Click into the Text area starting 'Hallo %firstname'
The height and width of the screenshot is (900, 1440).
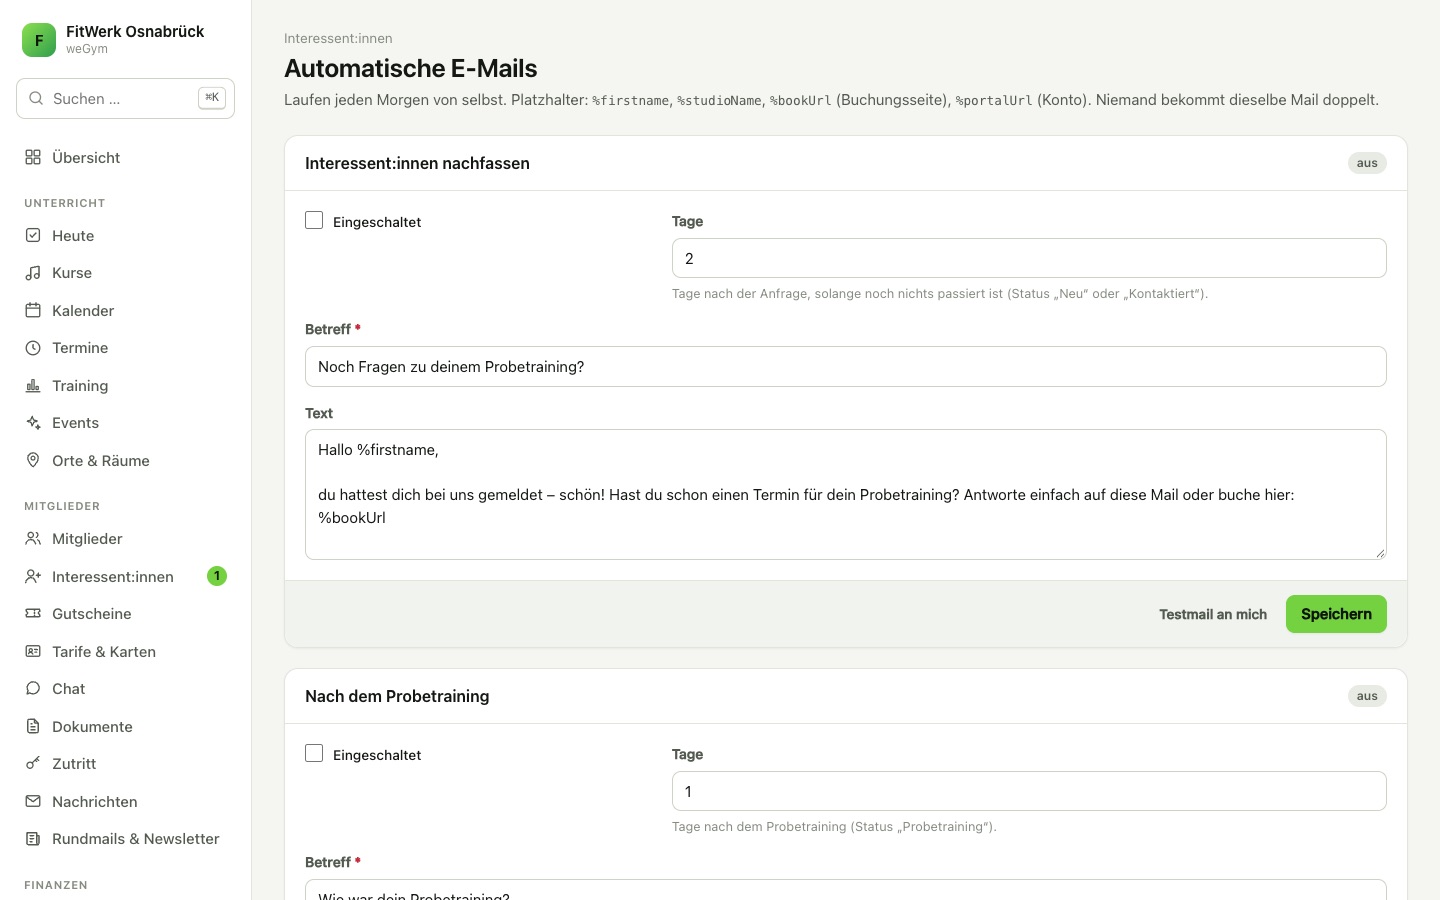pyautogui.click(x=846, y=494)
